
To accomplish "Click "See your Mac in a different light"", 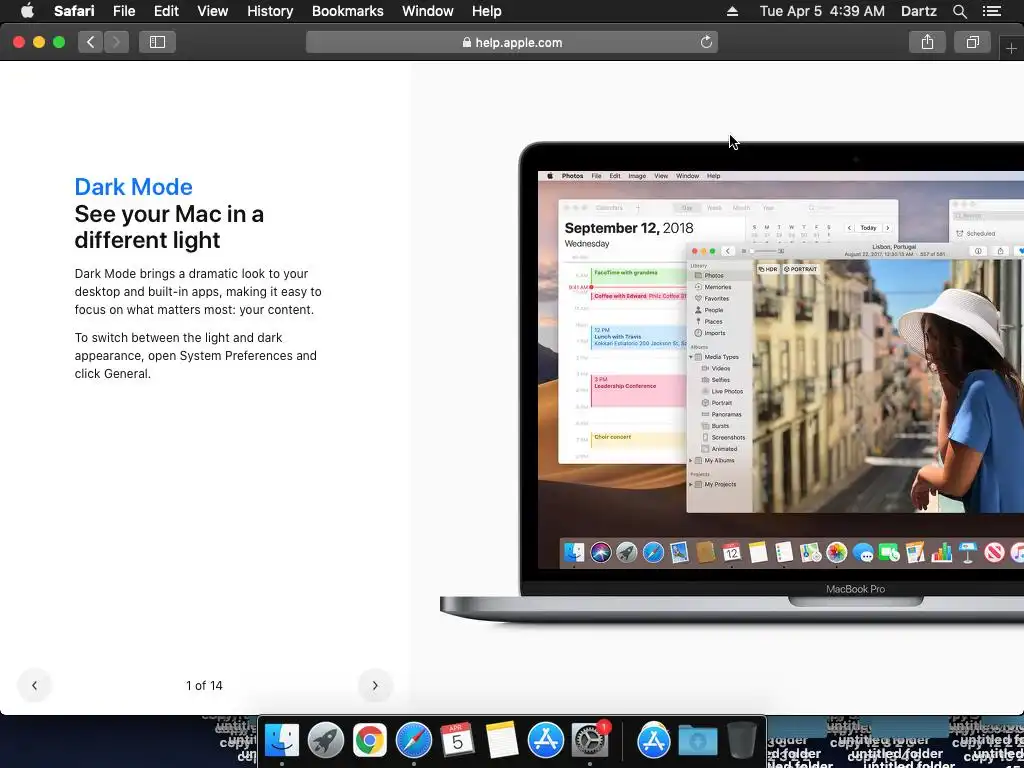I will pos(169,227).
